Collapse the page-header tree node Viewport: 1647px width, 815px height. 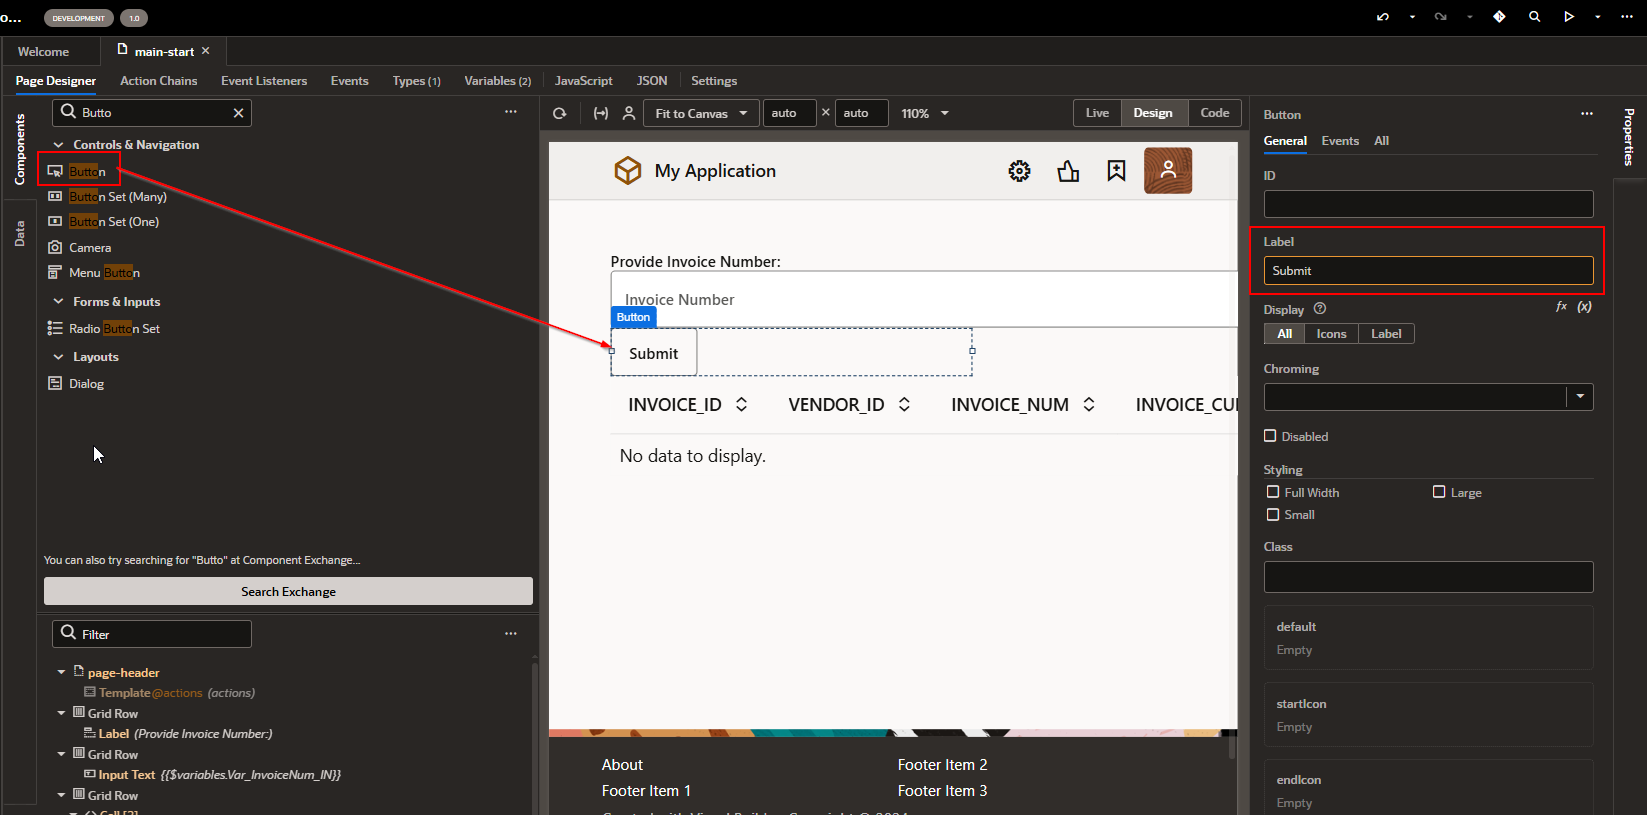click(x=62, y=673)
